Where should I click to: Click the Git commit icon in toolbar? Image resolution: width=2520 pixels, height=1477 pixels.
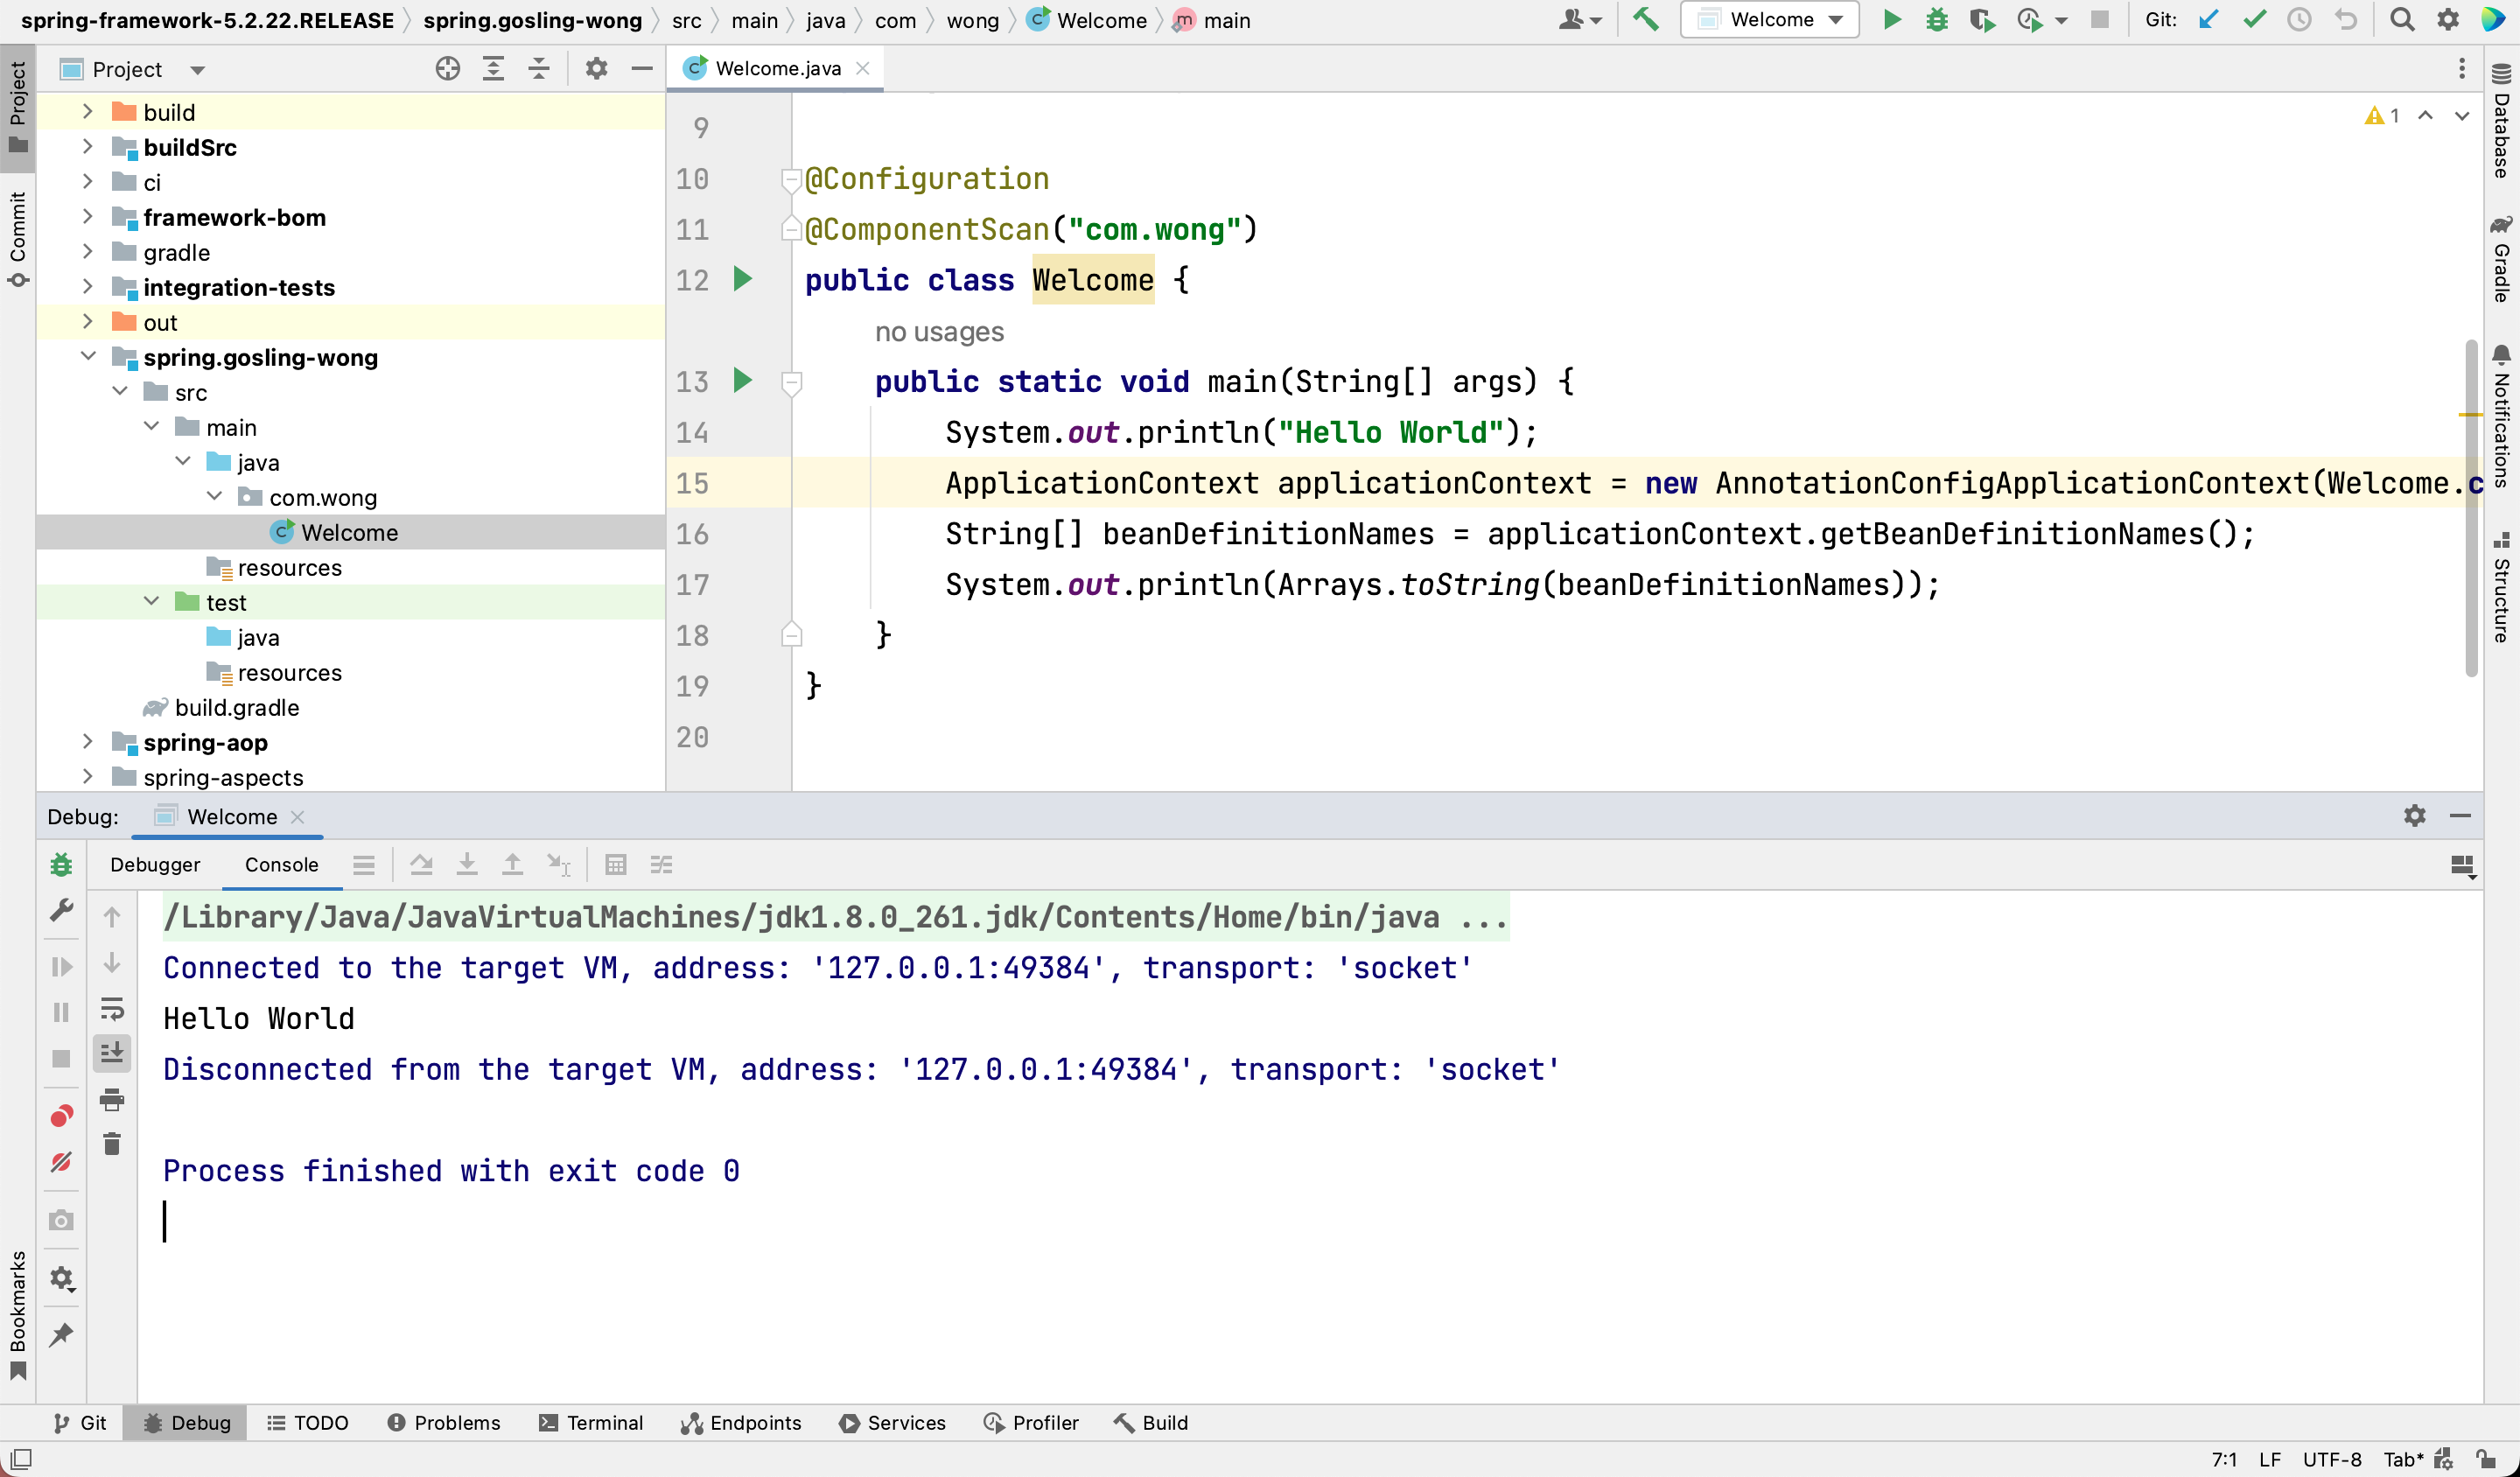(2257, 21)
